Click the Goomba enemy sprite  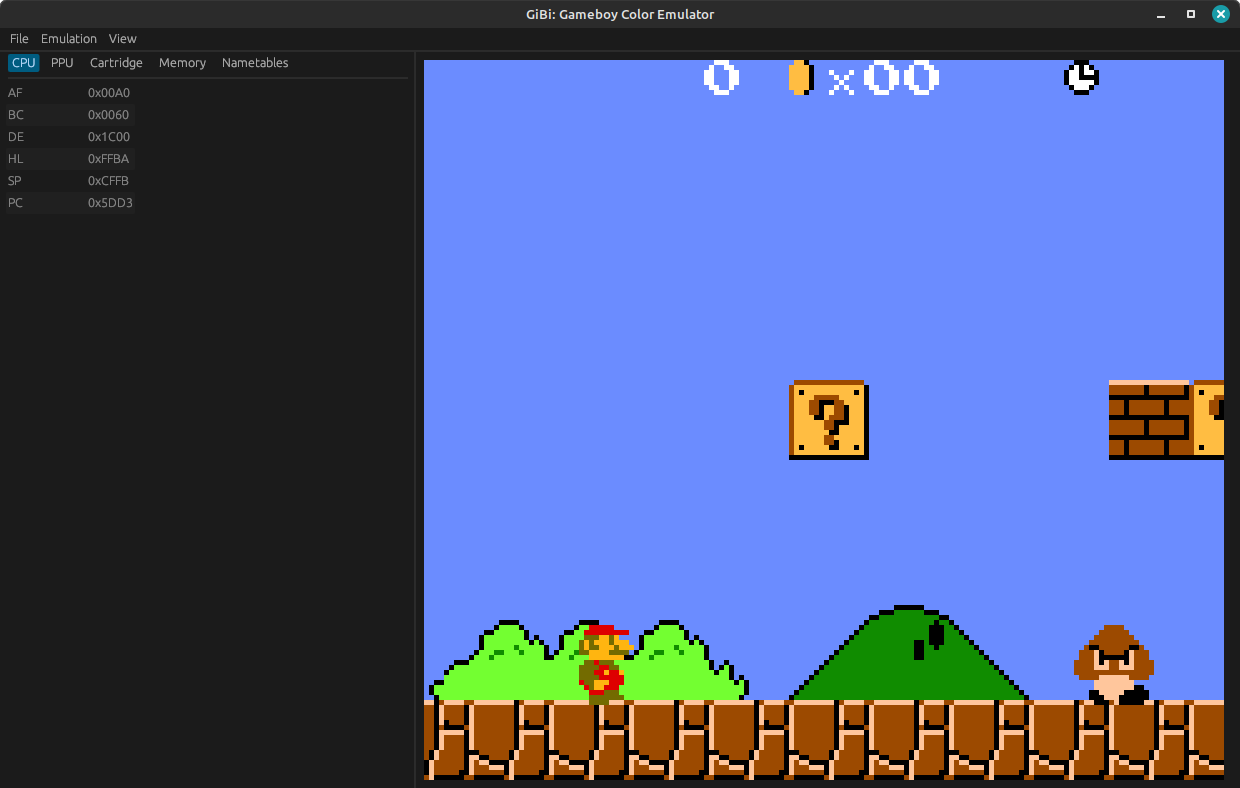[x=1113, y=663]
